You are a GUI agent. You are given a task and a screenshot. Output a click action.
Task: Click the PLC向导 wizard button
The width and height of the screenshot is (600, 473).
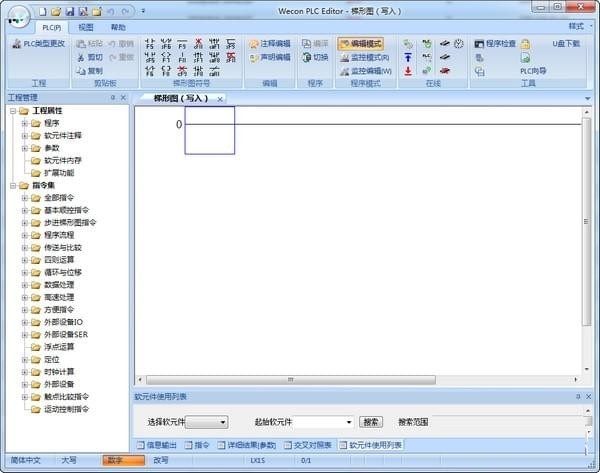533,71
